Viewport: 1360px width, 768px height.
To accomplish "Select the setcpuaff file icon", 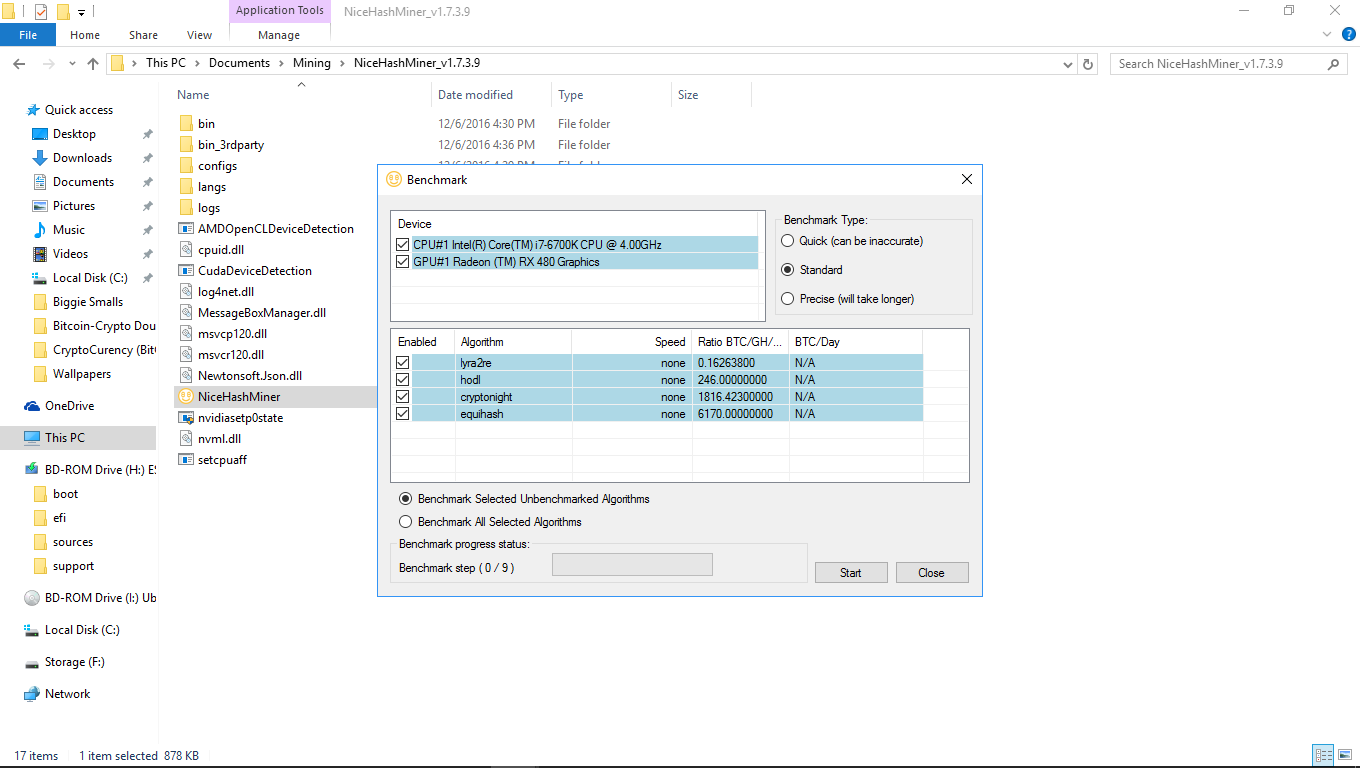I will click(186, 460).
